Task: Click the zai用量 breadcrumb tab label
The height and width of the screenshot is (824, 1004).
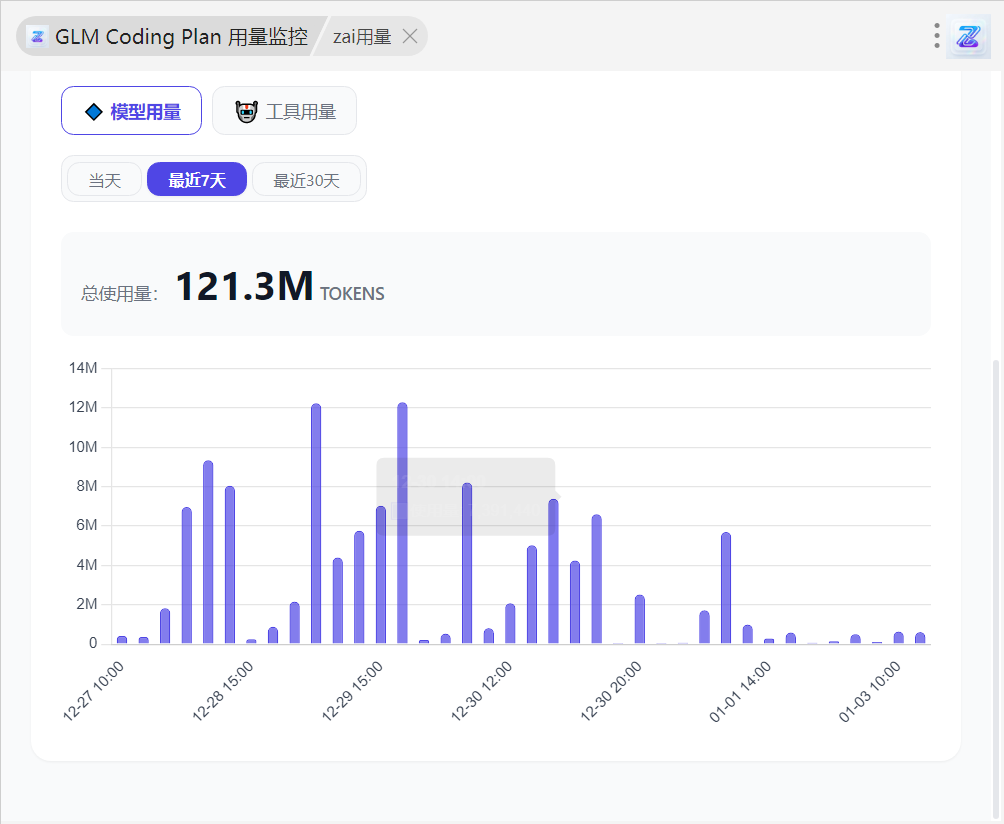Action: coord(361,37)
